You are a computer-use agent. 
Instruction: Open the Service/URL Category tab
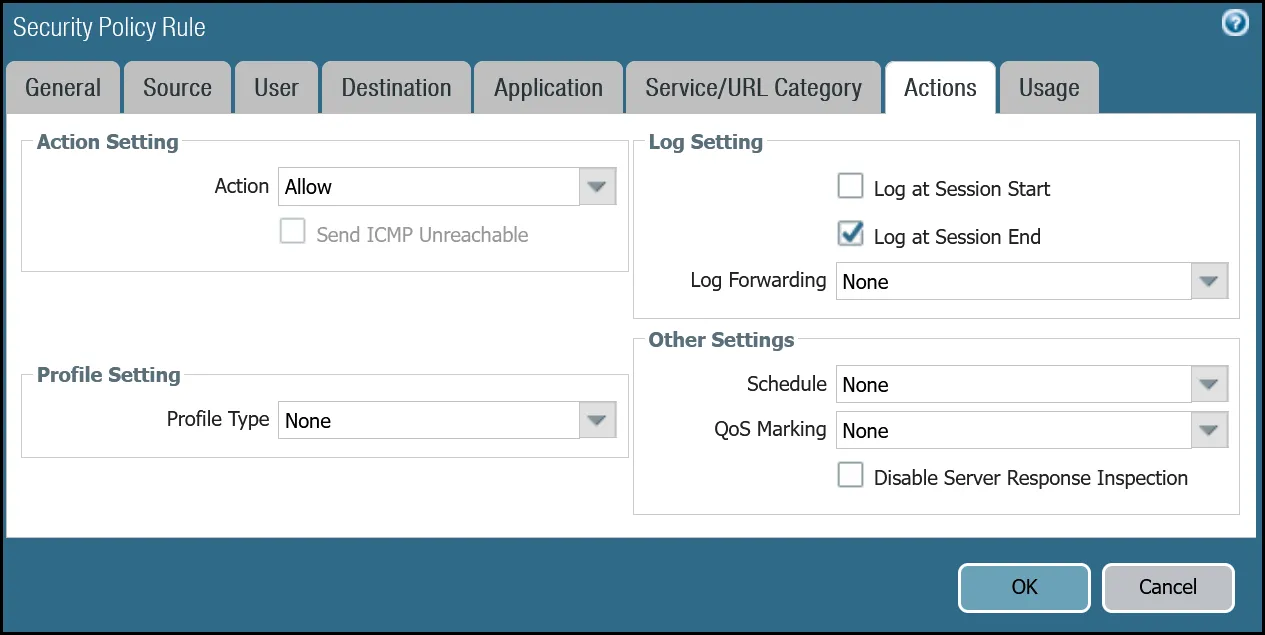pyautogui.click(x=753, y=87)
